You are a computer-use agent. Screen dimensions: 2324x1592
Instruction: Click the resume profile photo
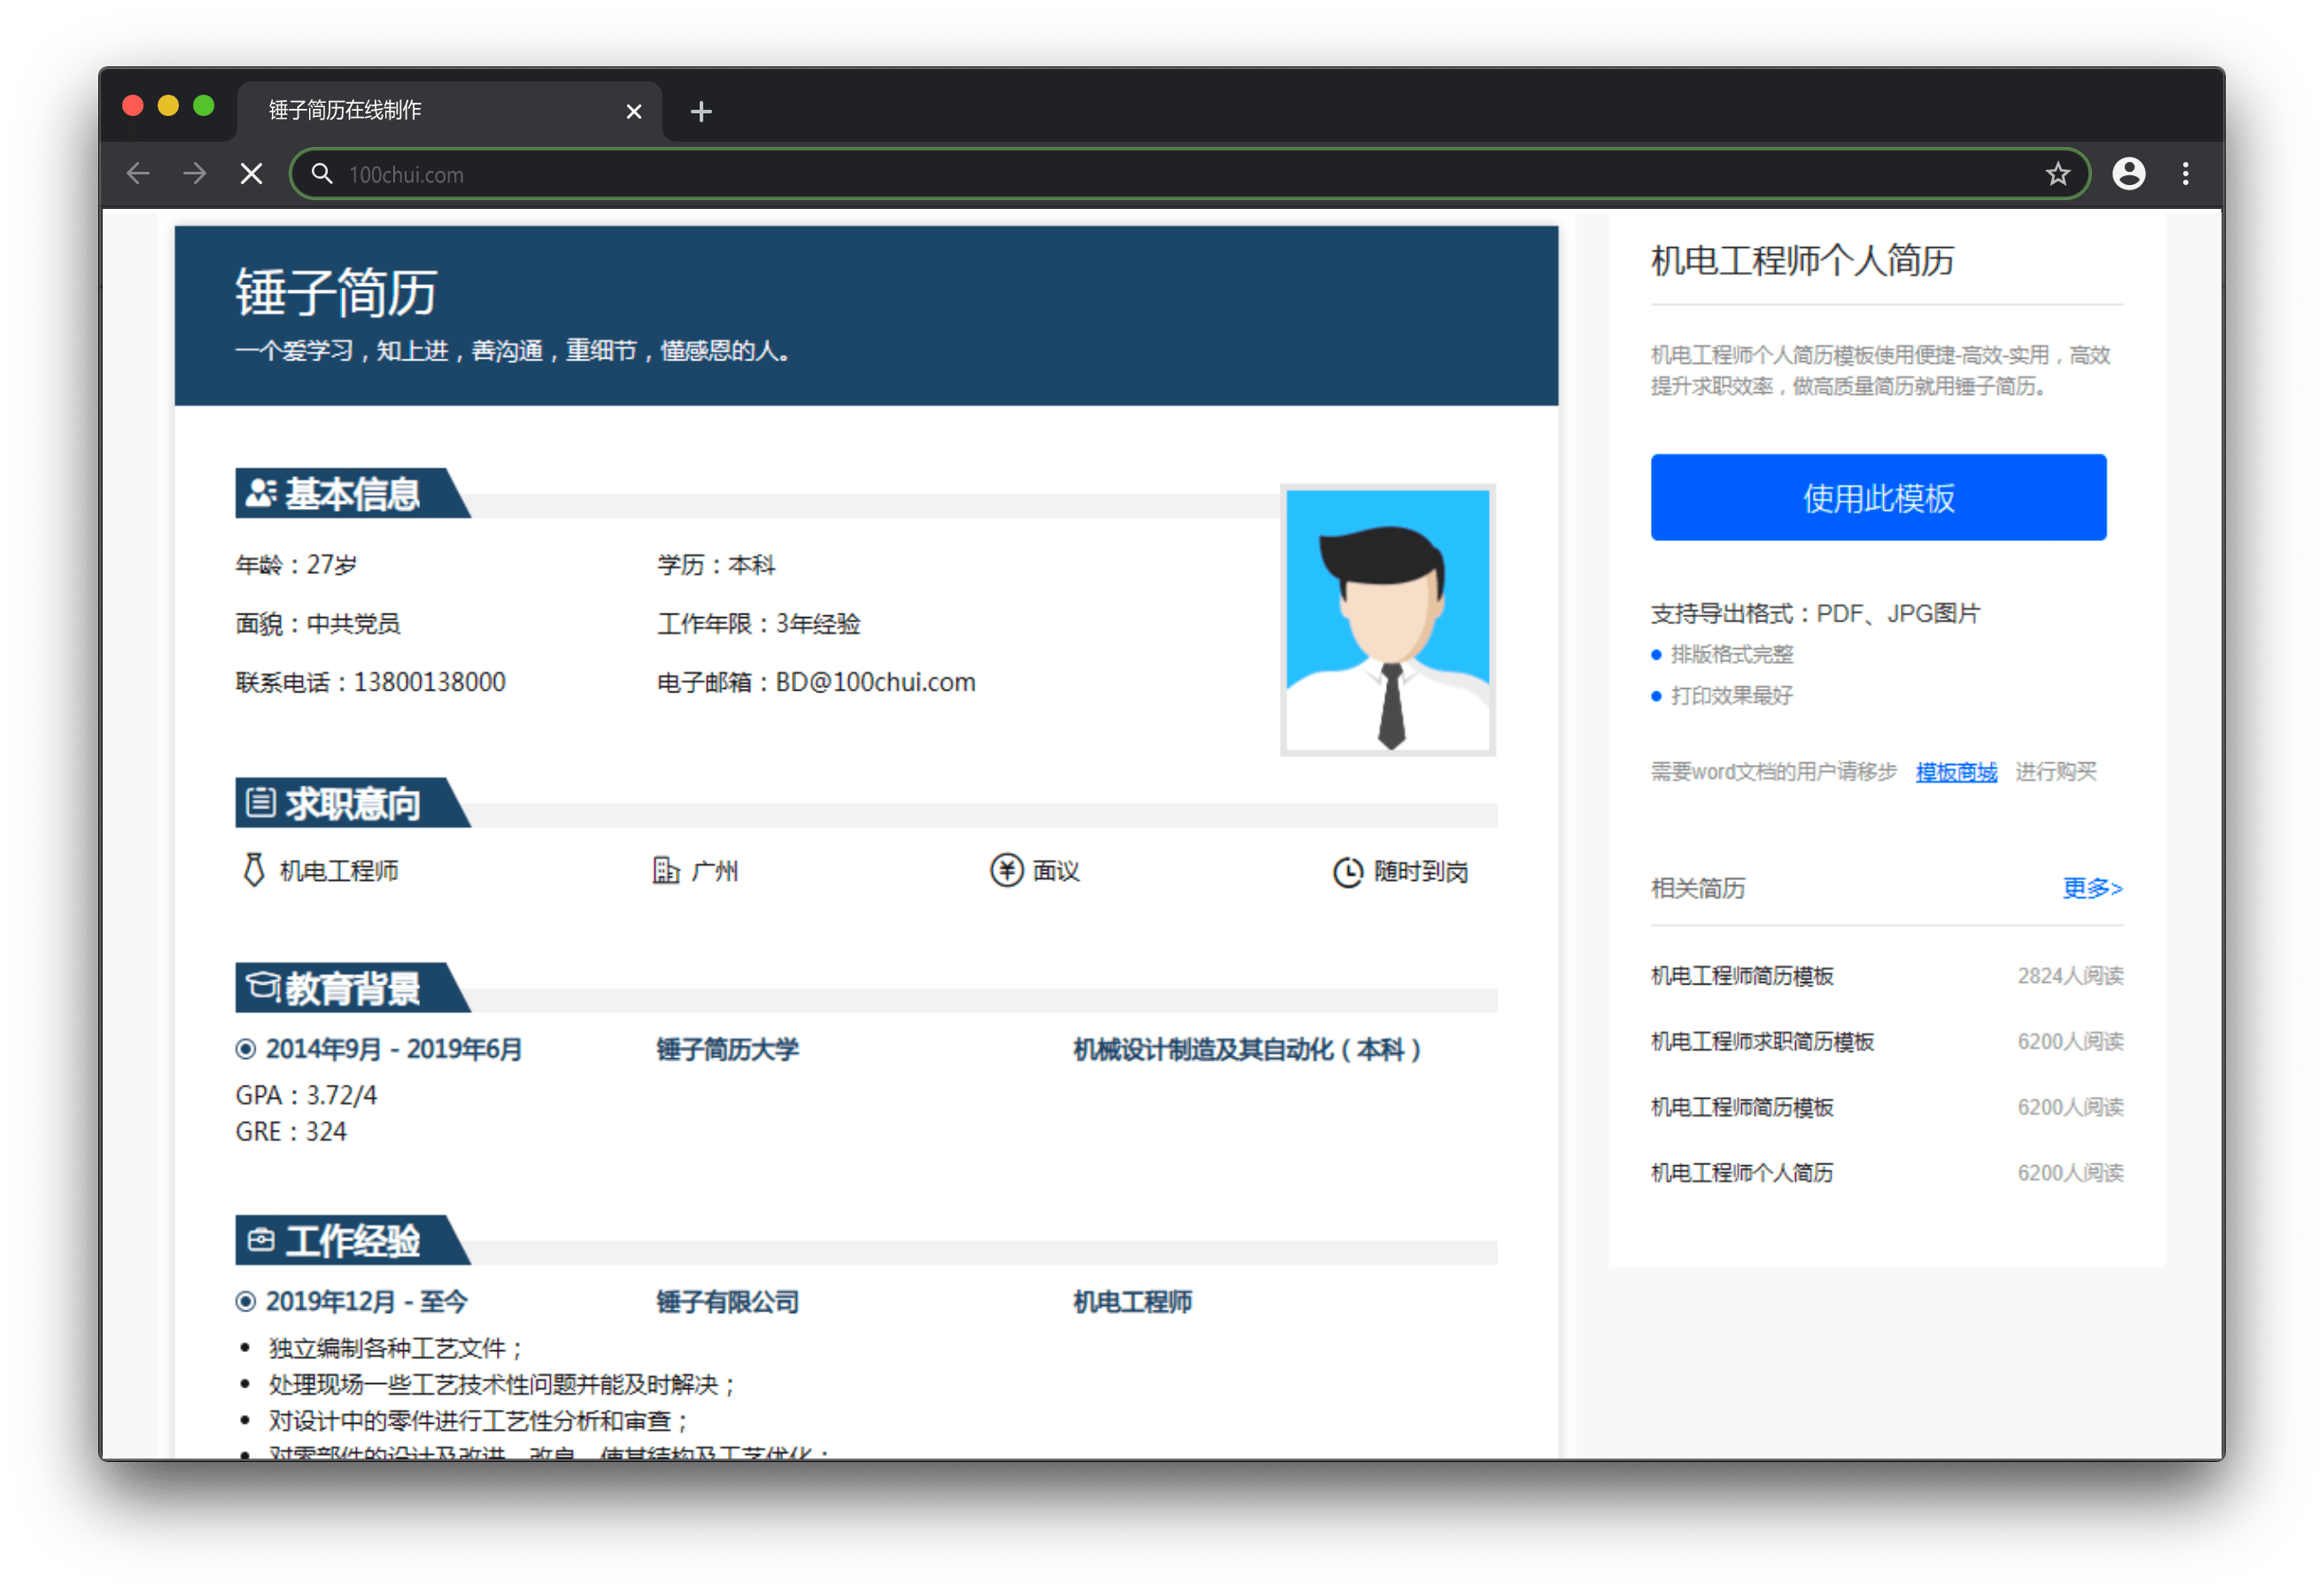pyautogui.click(x=1387, y=620)
